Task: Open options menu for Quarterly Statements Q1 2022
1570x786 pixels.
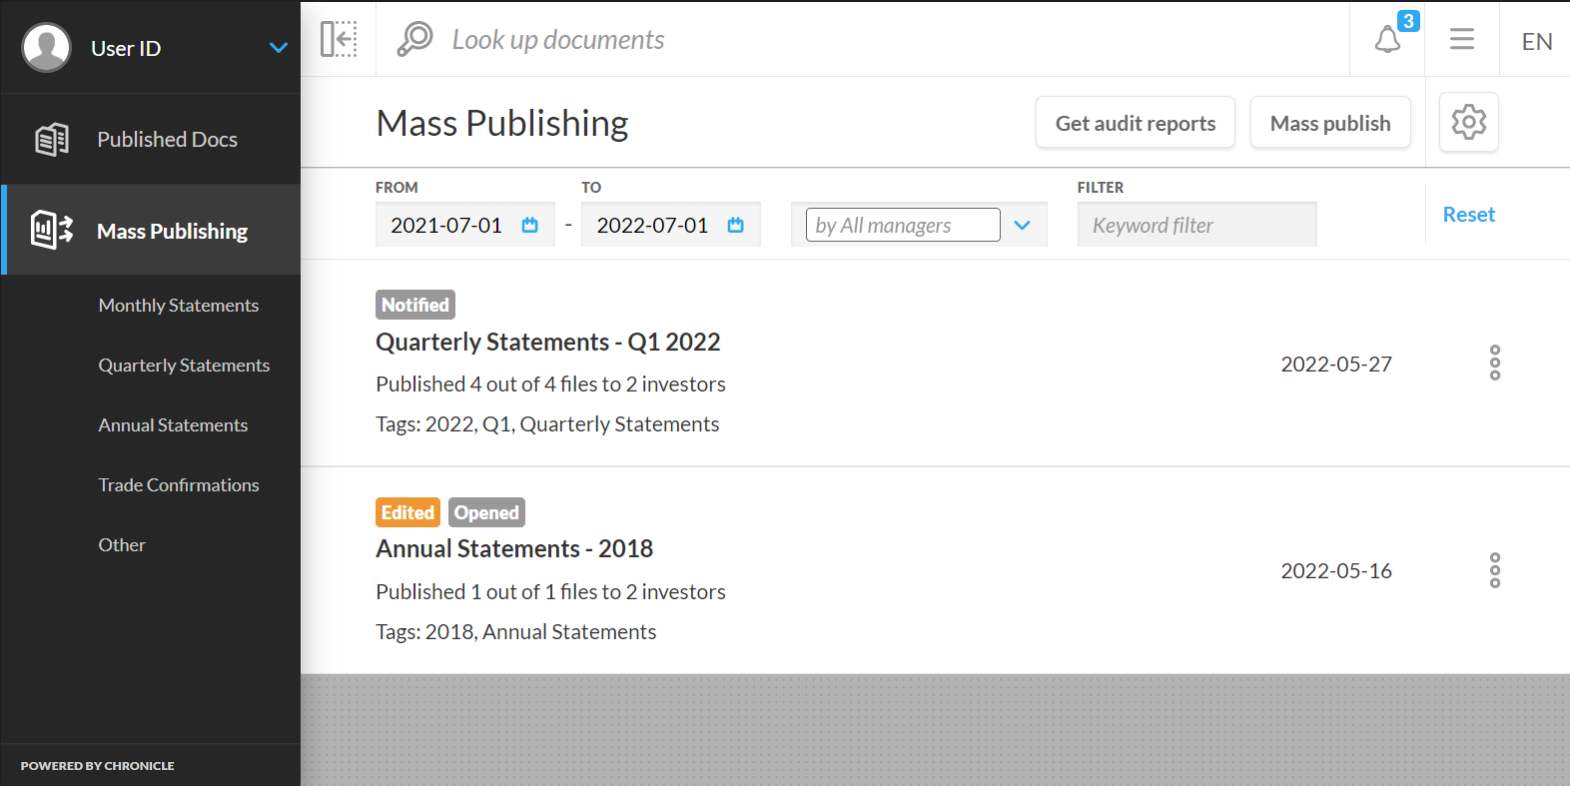Action: tap(1495, 363)
